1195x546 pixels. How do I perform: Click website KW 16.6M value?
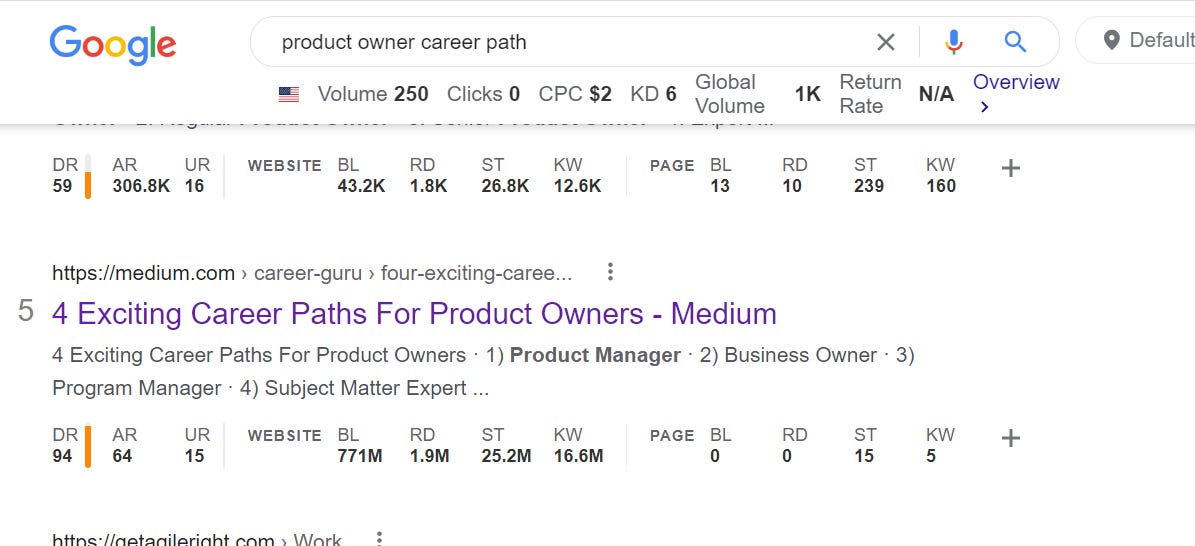tap(578, 456)
